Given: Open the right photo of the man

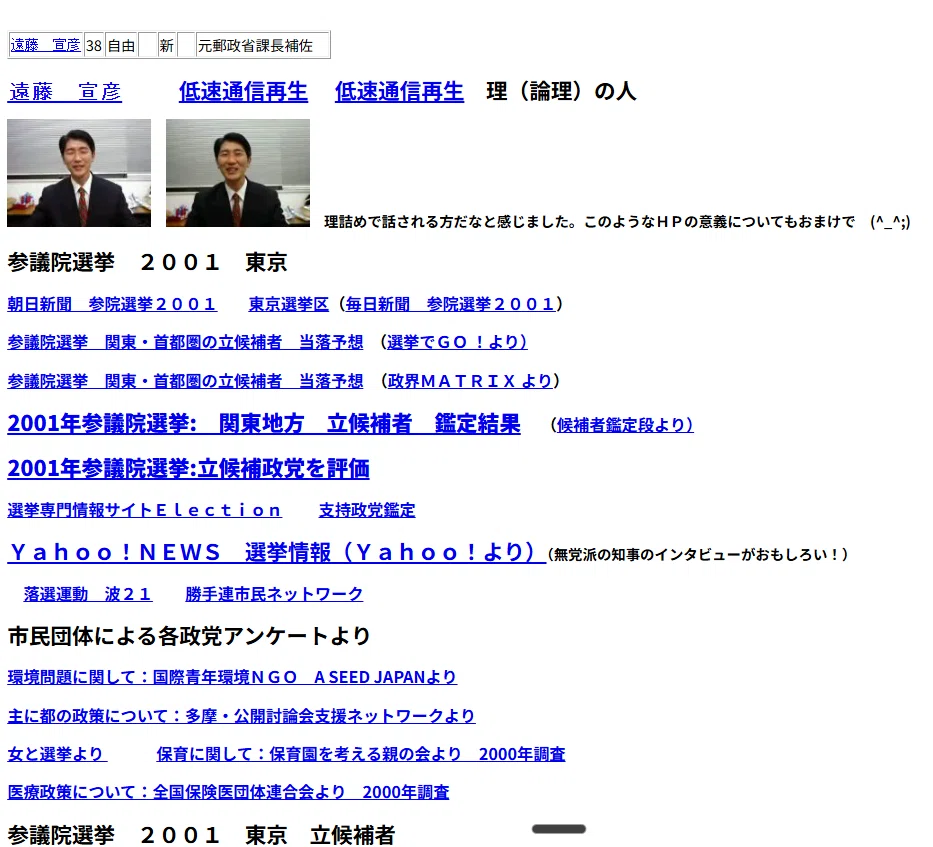Looking at the screenshot, I should pyautogui.click(x=238, y=173).
